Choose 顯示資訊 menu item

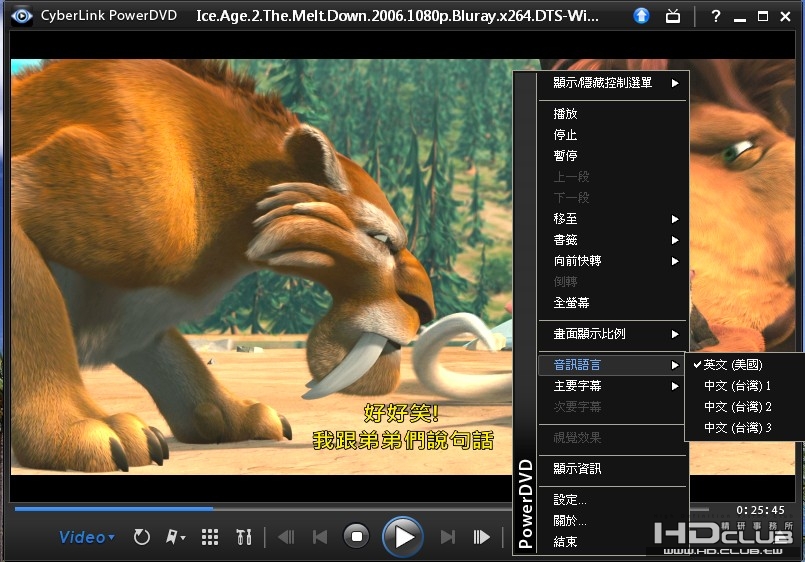pyautogui.click(x=613, y=469)
